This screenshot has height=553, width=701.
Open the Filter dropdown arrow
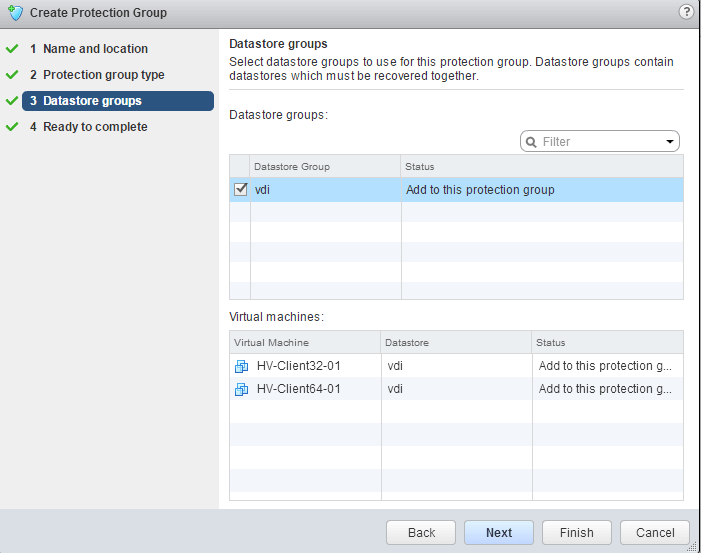tap(670, 142)
